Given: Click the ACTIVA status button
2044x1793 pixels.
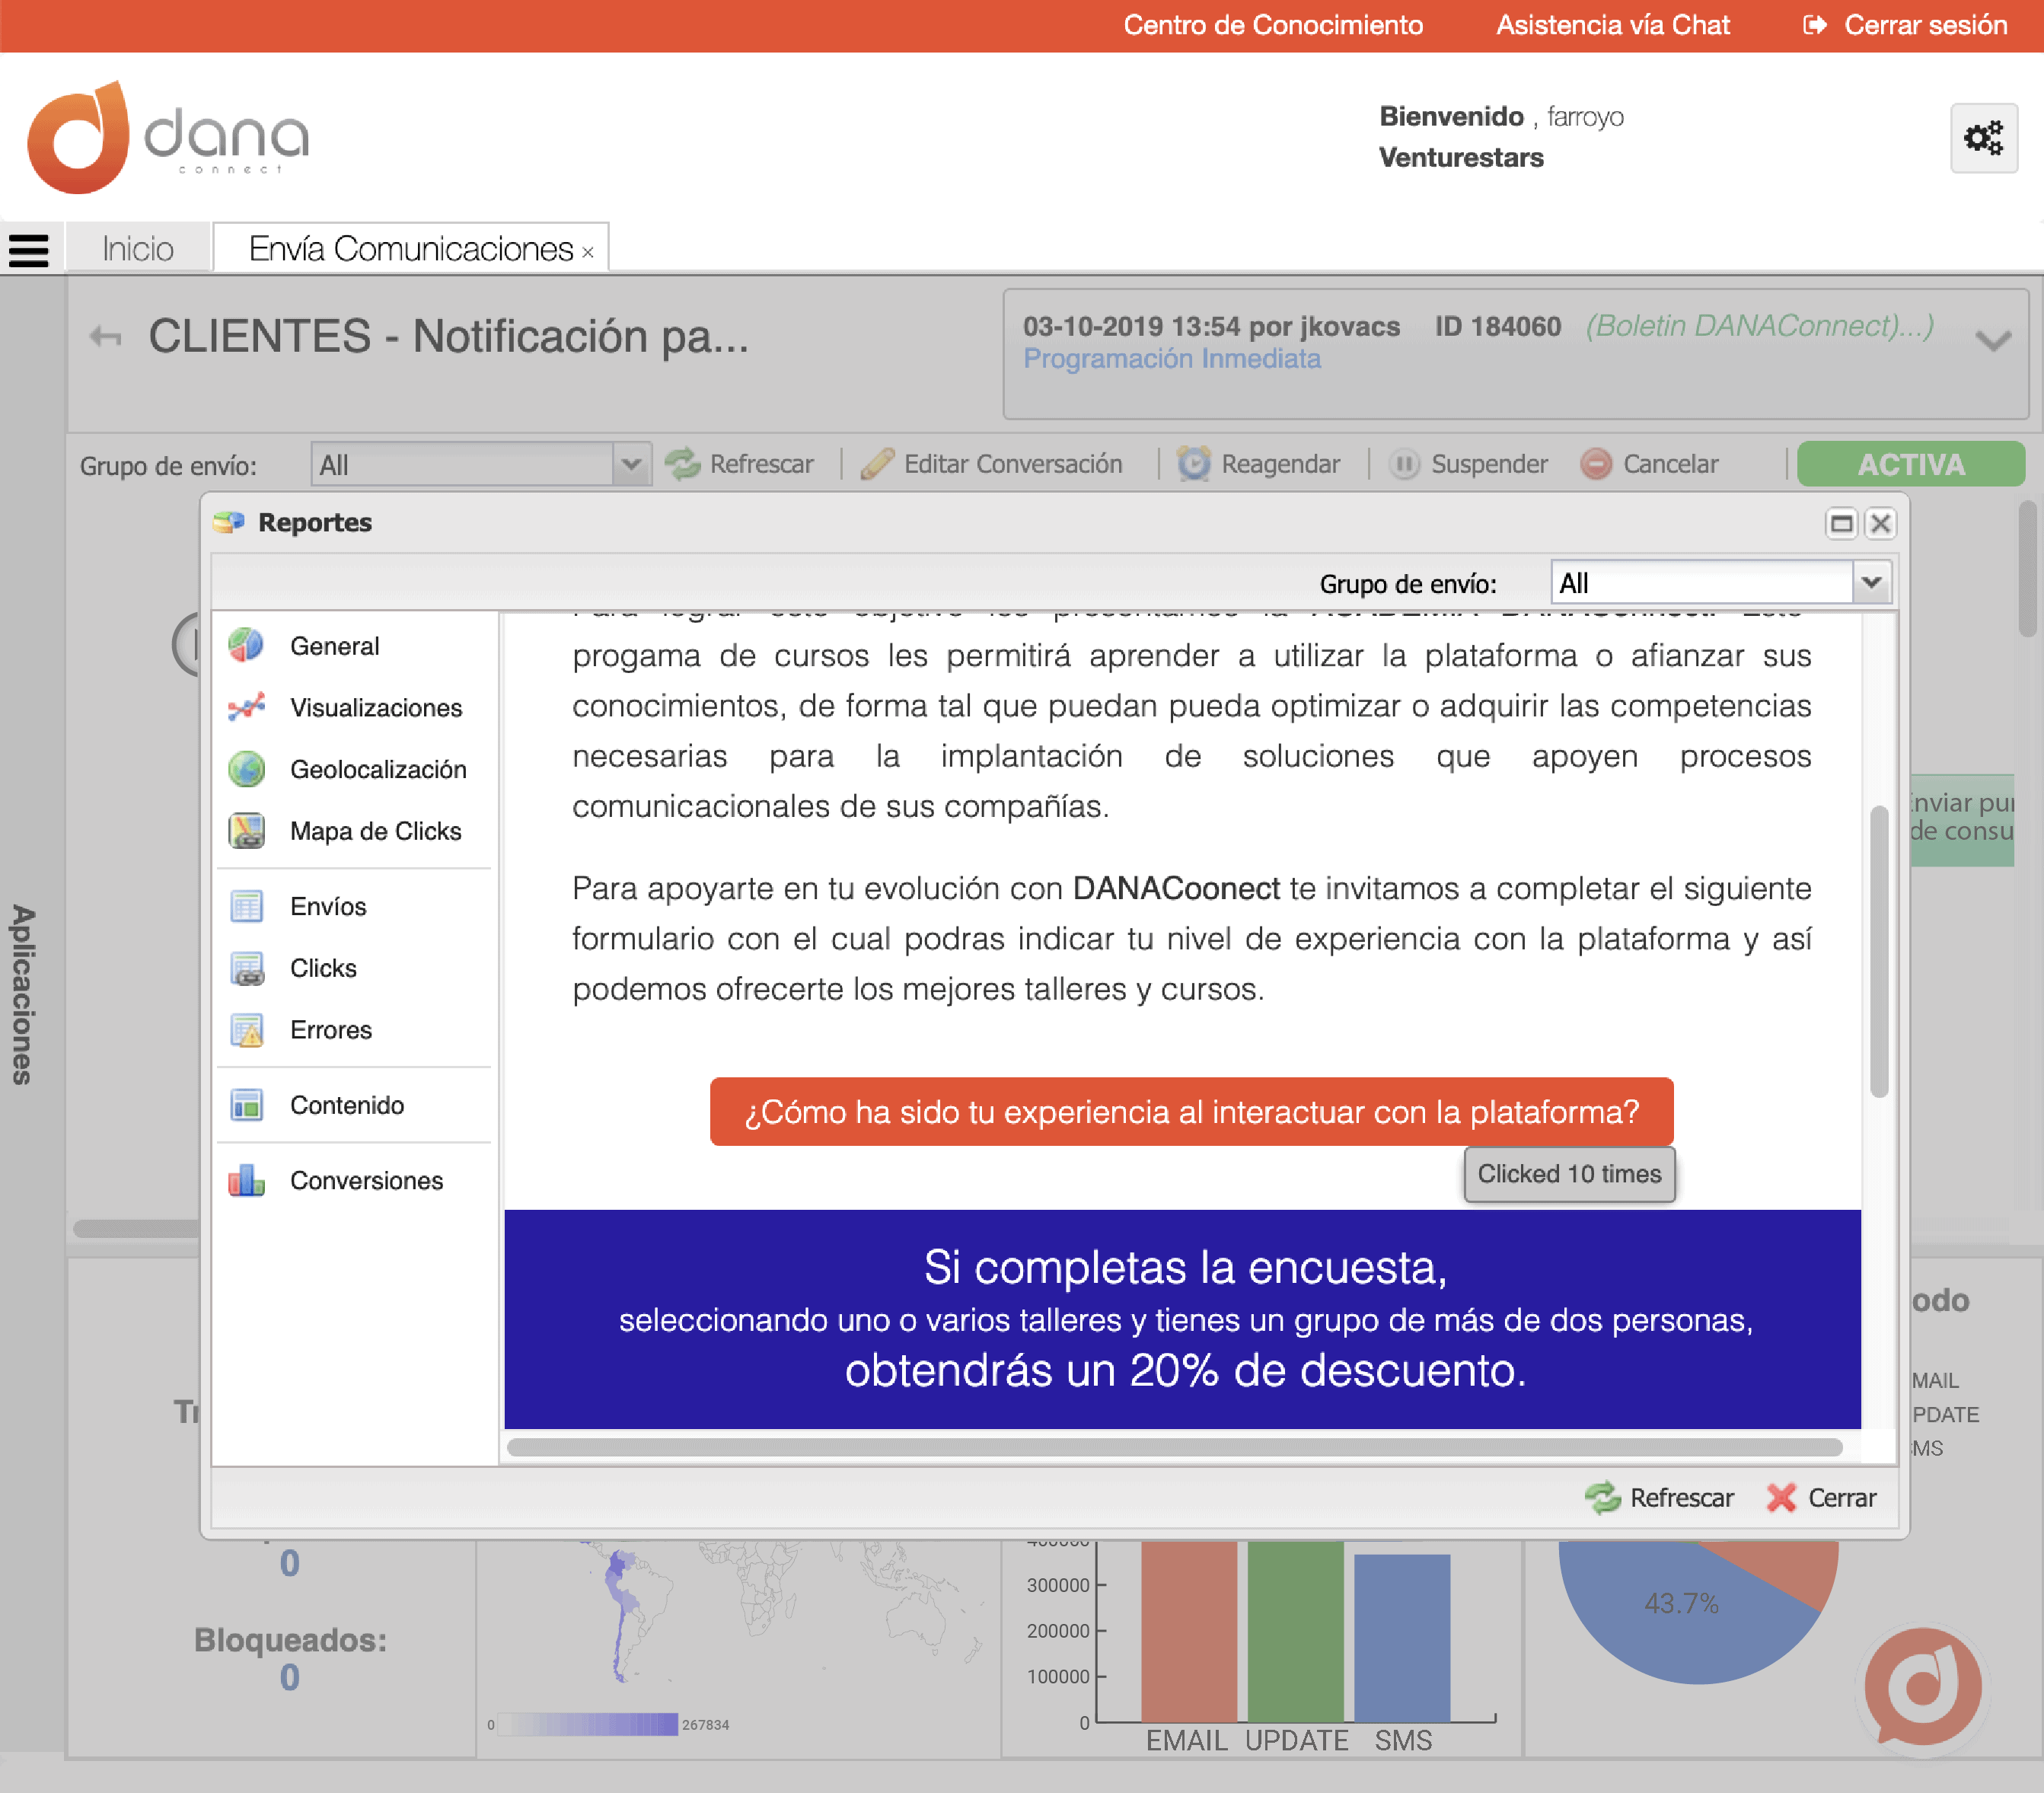Looking at the screenshot, I should 1911,464.
